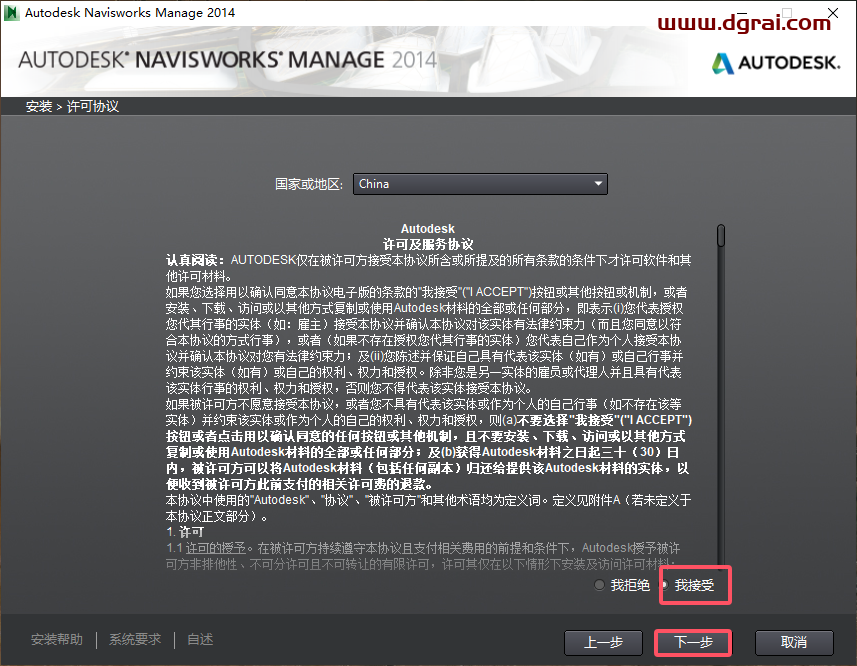Open the 系统要求 system requirements link

[x=135, y=639]
